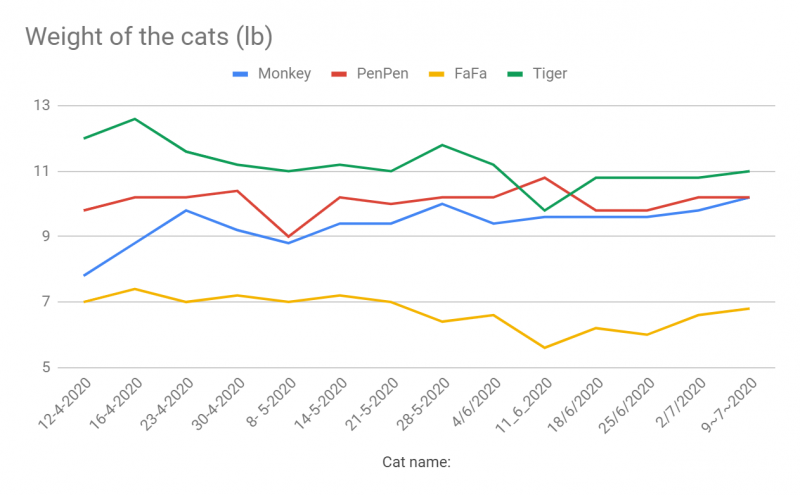Click the Monkey blue legend swatch
800x495 pixels.
coord(241,73)
